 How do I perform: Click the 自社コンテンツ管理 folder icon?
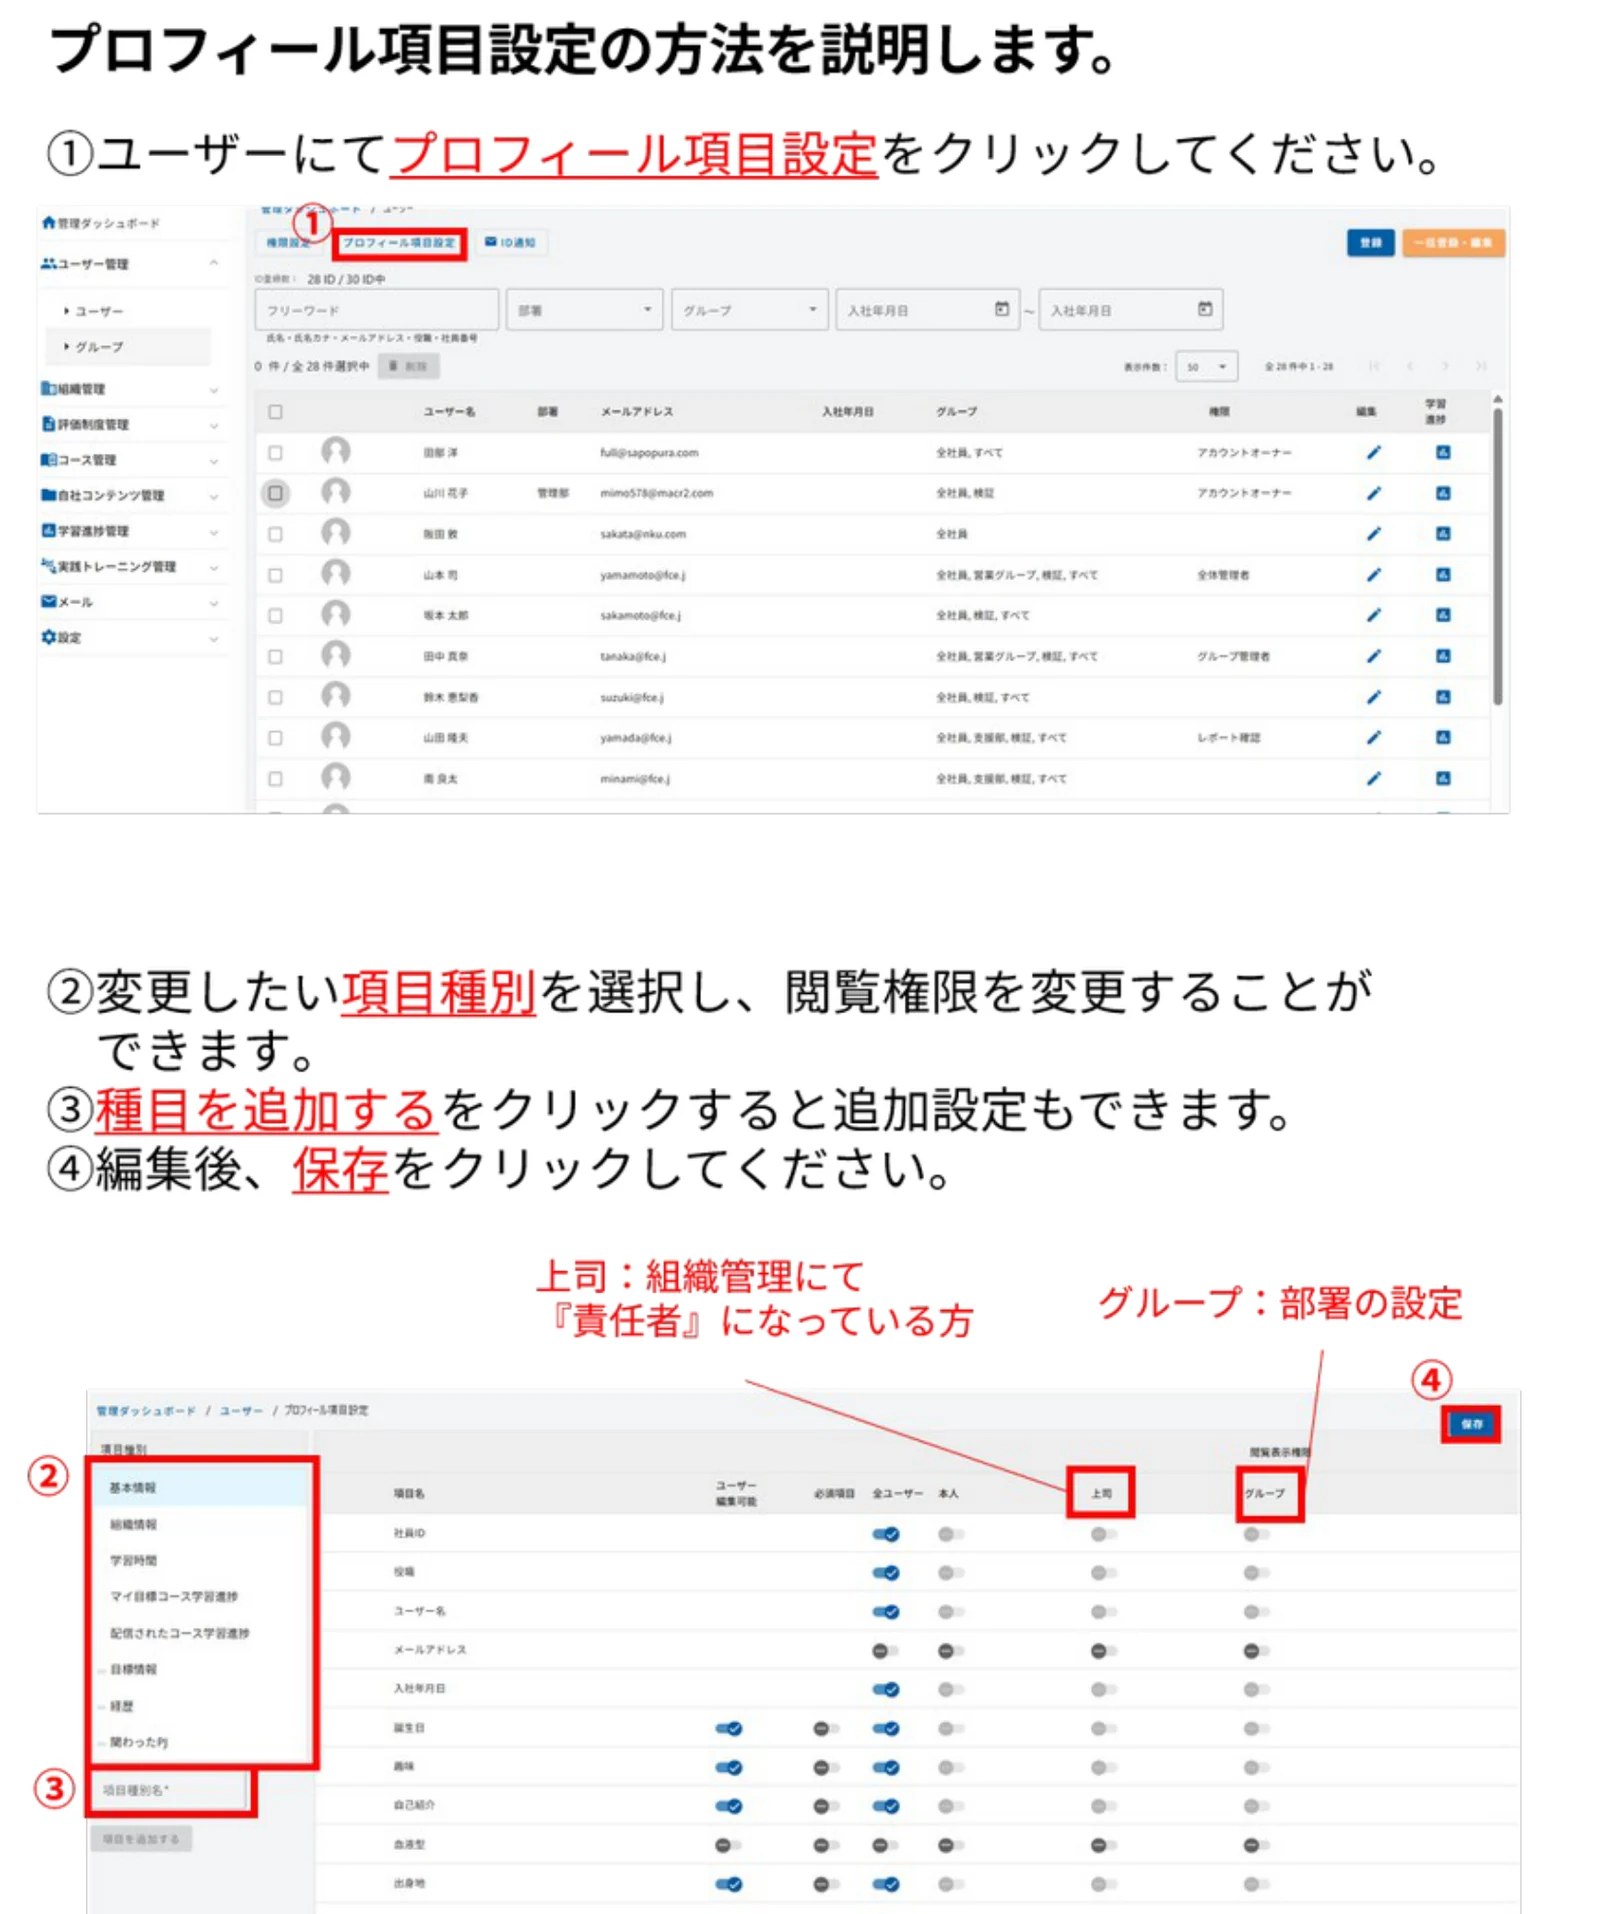[x=48, y=495]
